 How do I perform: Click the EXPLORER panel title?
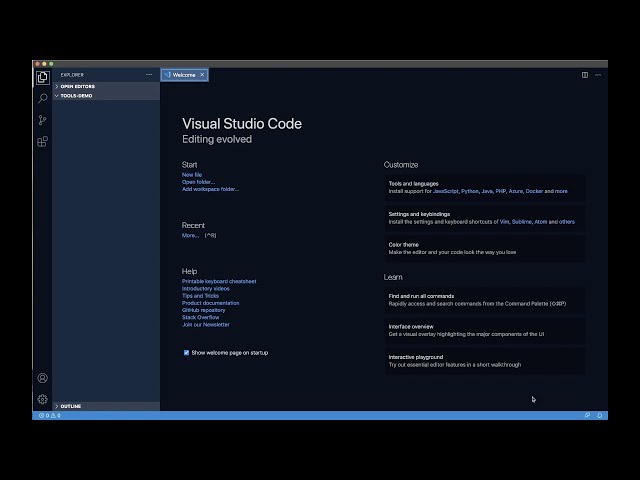pyautogui.click(x=72, y=75)
